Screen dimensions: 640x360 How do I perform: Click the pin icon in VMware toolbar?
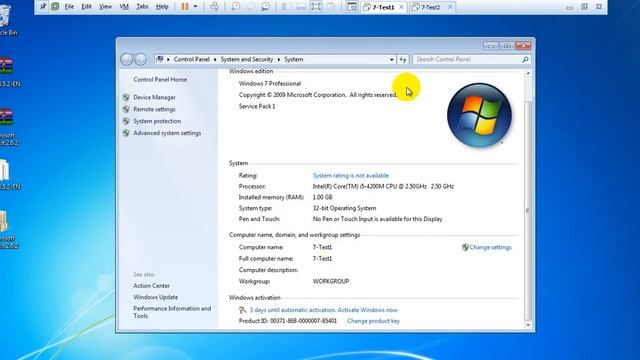point(43,7)
